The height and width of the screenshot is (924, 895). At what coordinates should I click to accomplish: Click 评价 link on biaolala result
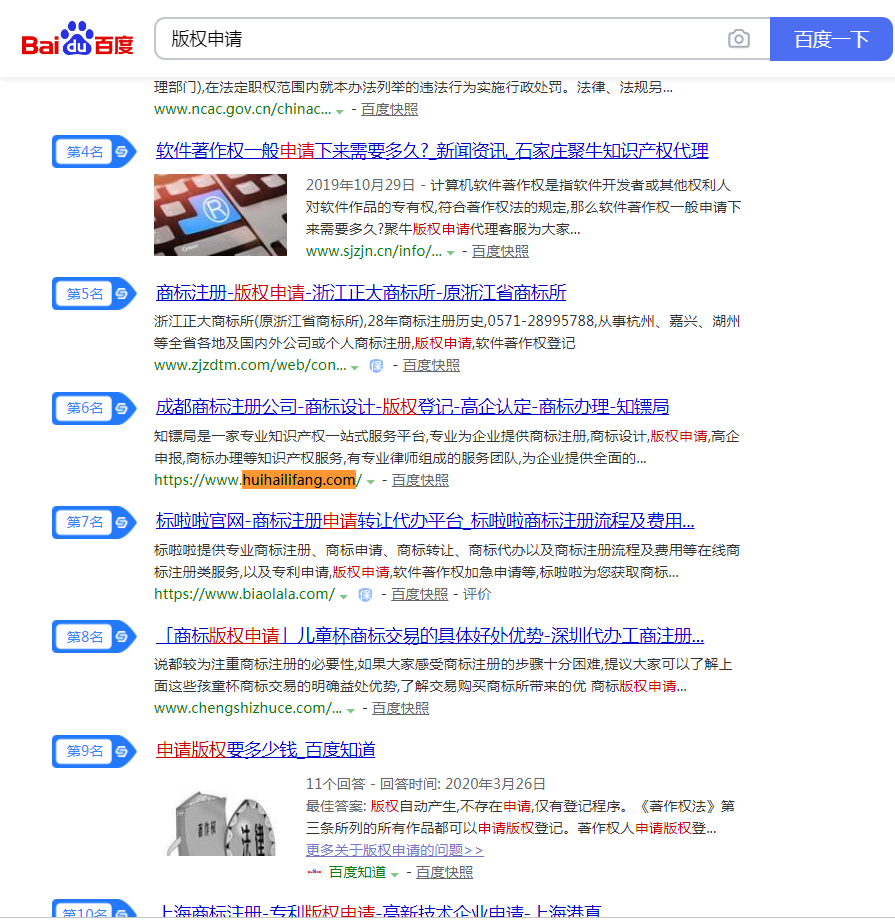click(477, 595)
